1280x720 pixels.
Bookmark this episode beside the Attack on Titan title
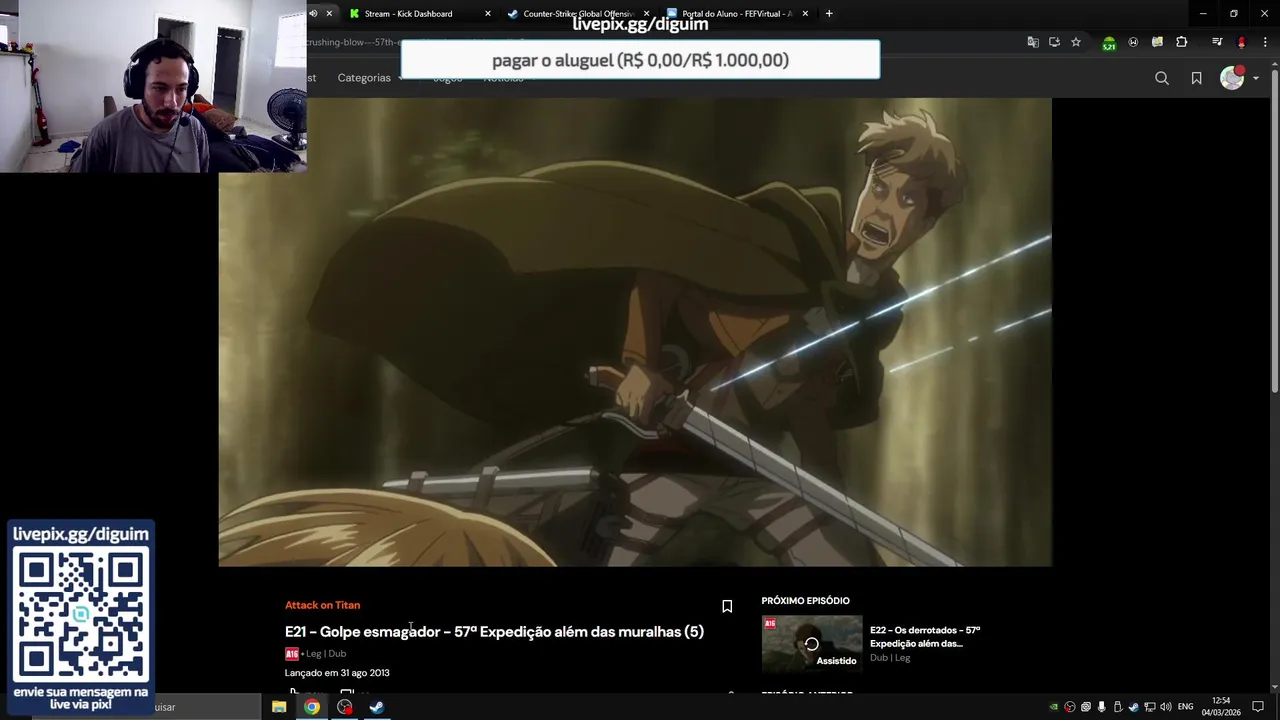[x=727, y=606]
